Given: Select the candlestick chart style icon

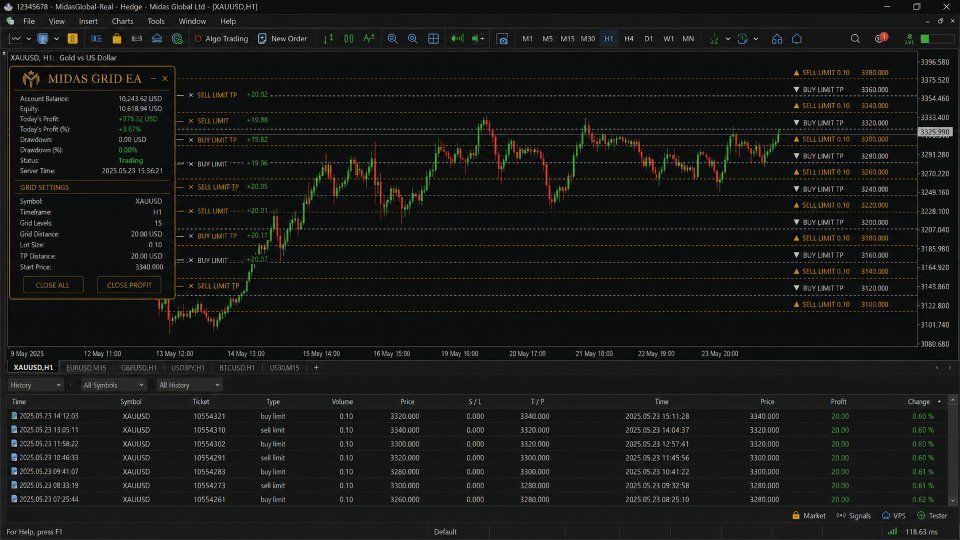Looking at the screenshot, I should (348, 39).
